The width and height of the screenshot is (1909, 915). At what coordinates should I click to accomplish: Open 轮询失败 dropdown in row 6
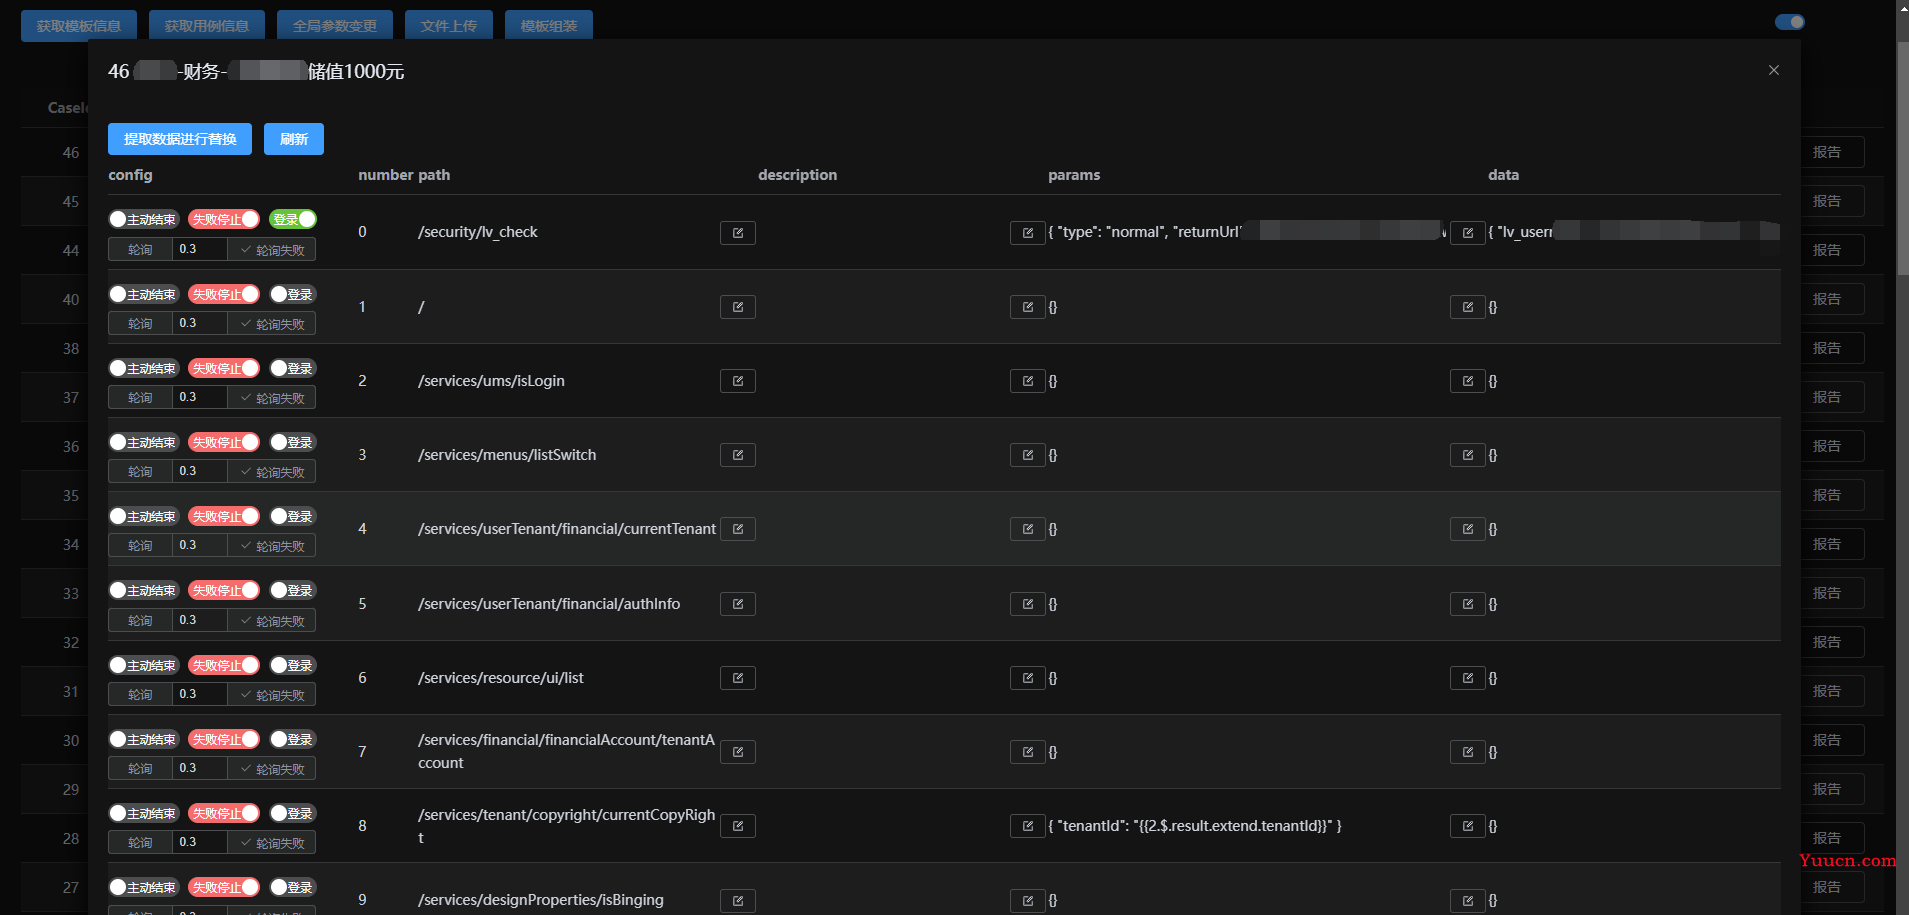272,694
